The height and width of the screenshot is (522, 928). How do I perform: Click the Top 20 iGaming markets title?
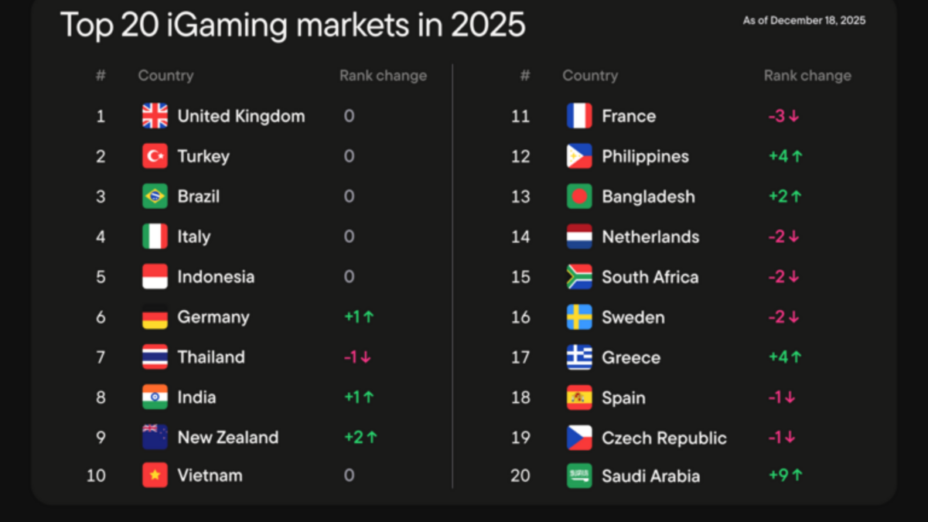tap(292, 25)
